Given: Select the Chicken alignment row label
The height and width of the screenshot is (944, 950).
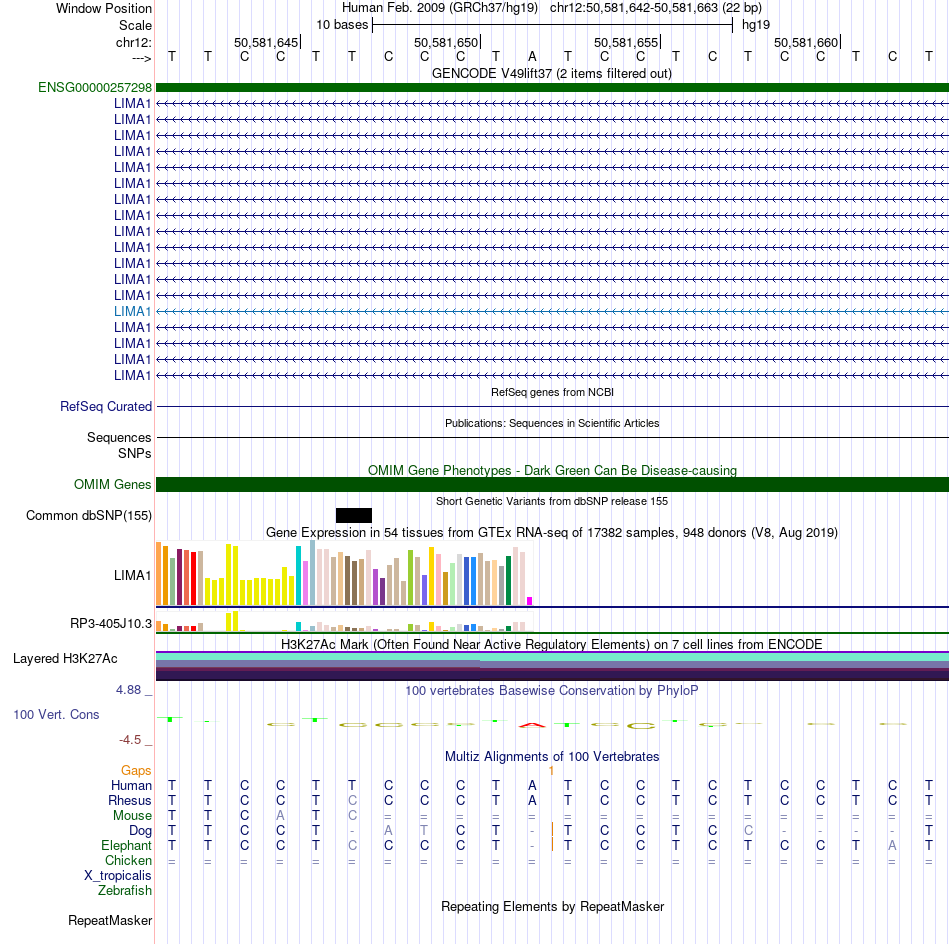Looking at the screenshot, I should click(x=128, y=860).
